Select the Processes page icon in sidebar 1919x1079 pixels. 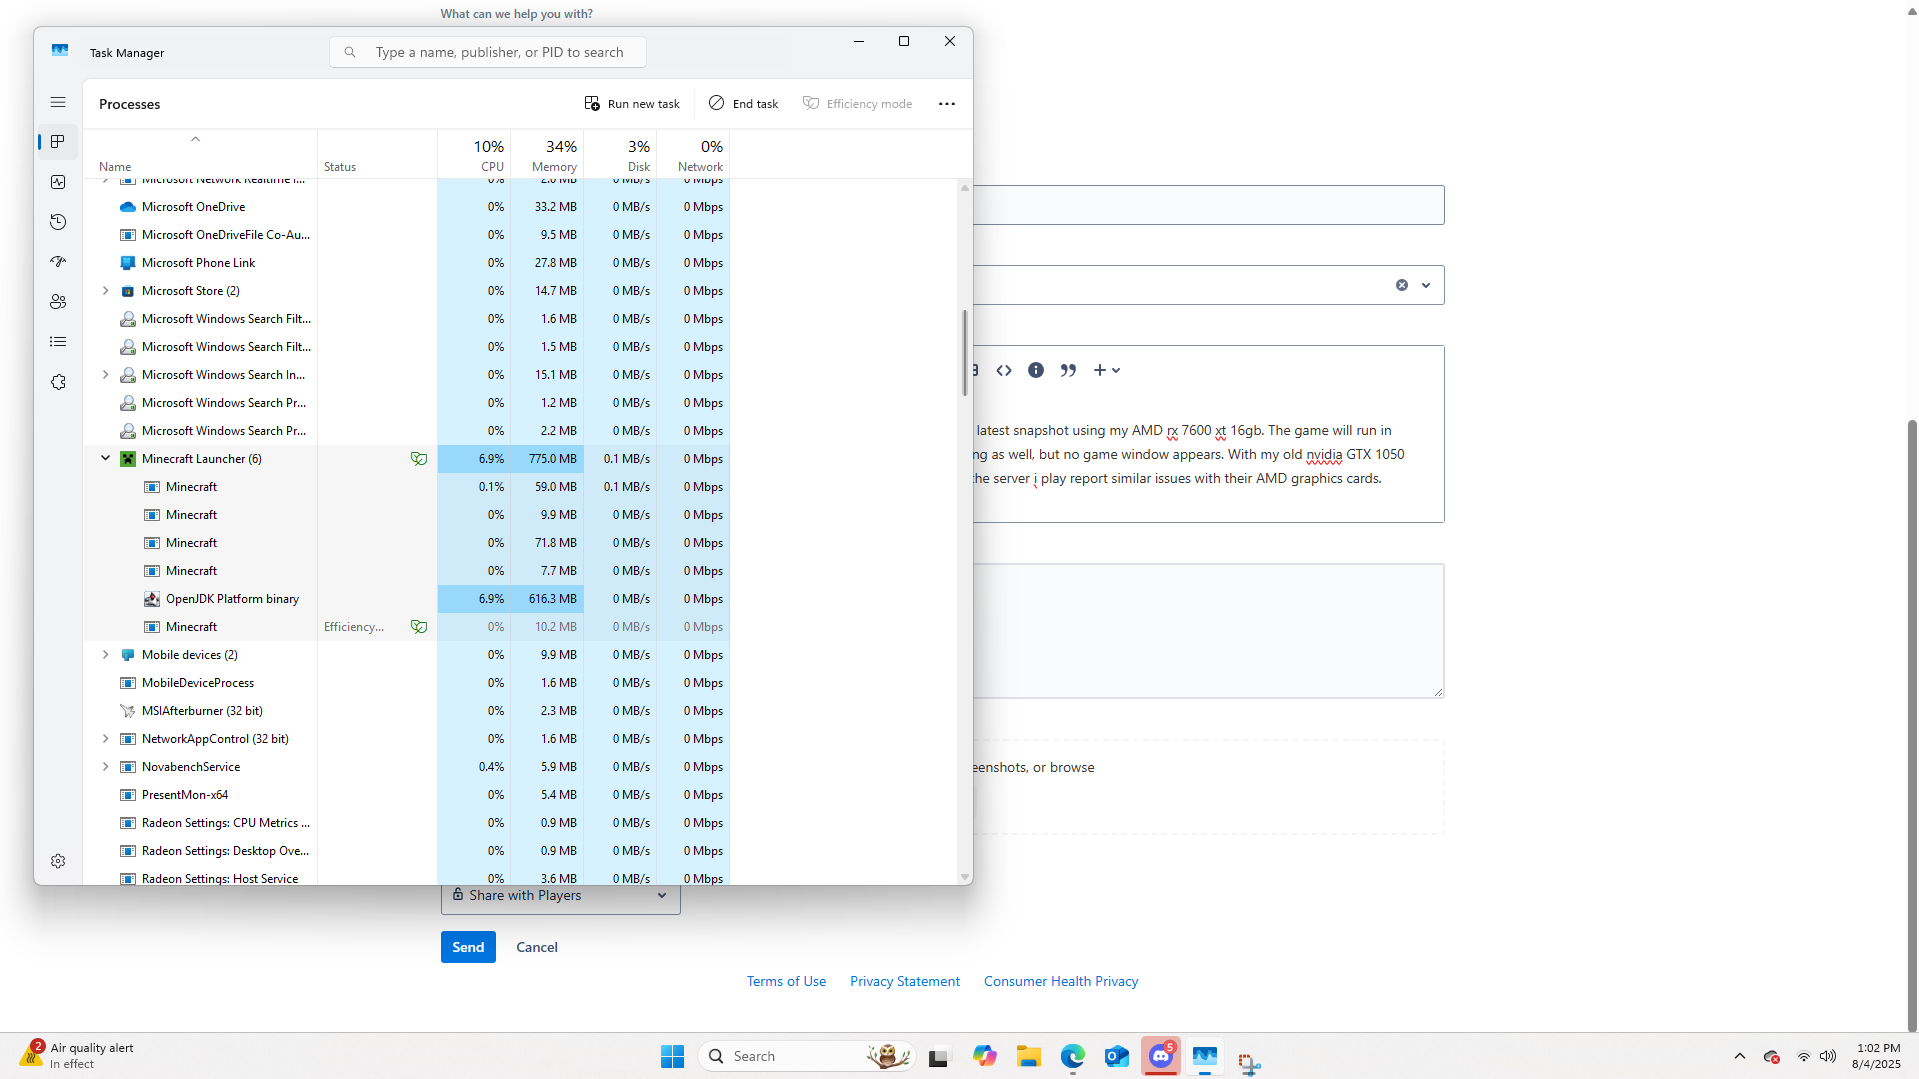[58, 142]
